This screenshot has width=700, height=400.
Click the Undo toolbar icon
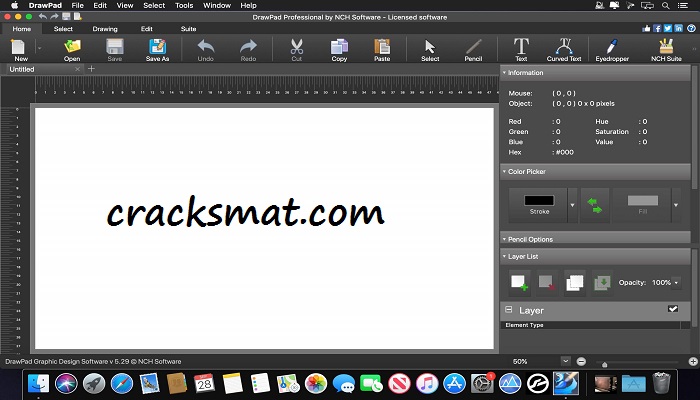(x=205, y=50)
